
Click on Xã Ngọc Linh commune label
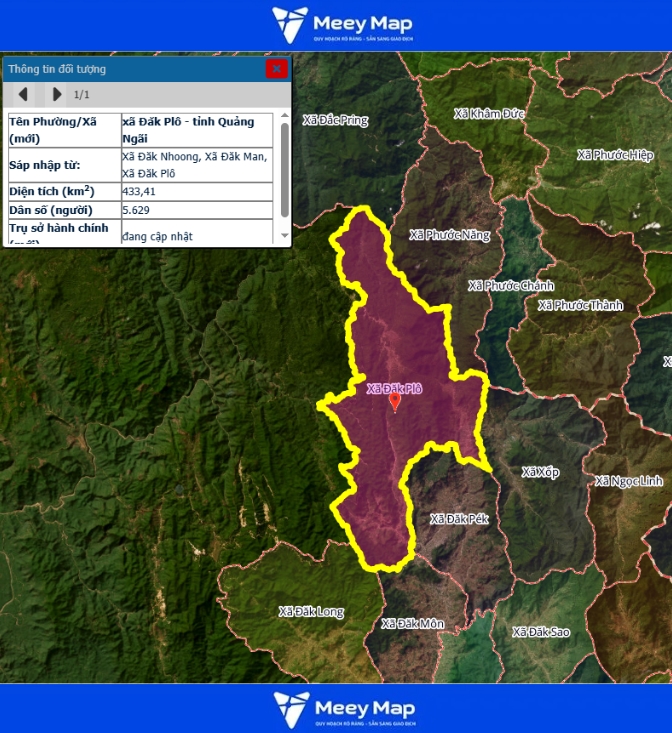628,481
